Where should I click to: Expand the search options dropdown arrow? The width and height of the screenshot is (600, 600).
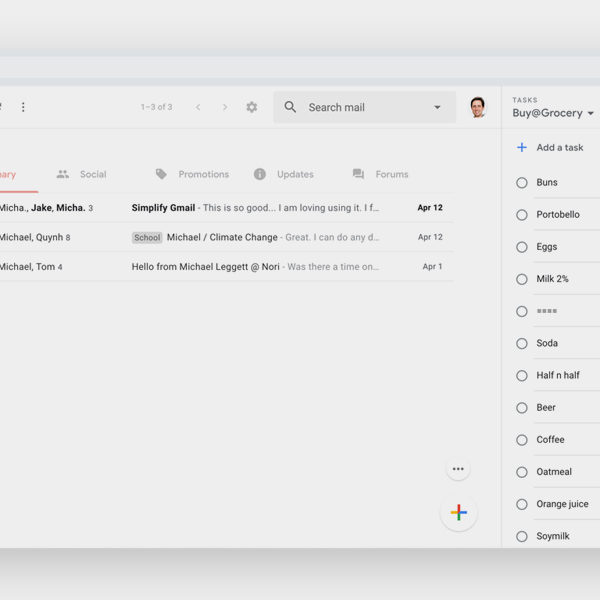[x=437, y=108]
